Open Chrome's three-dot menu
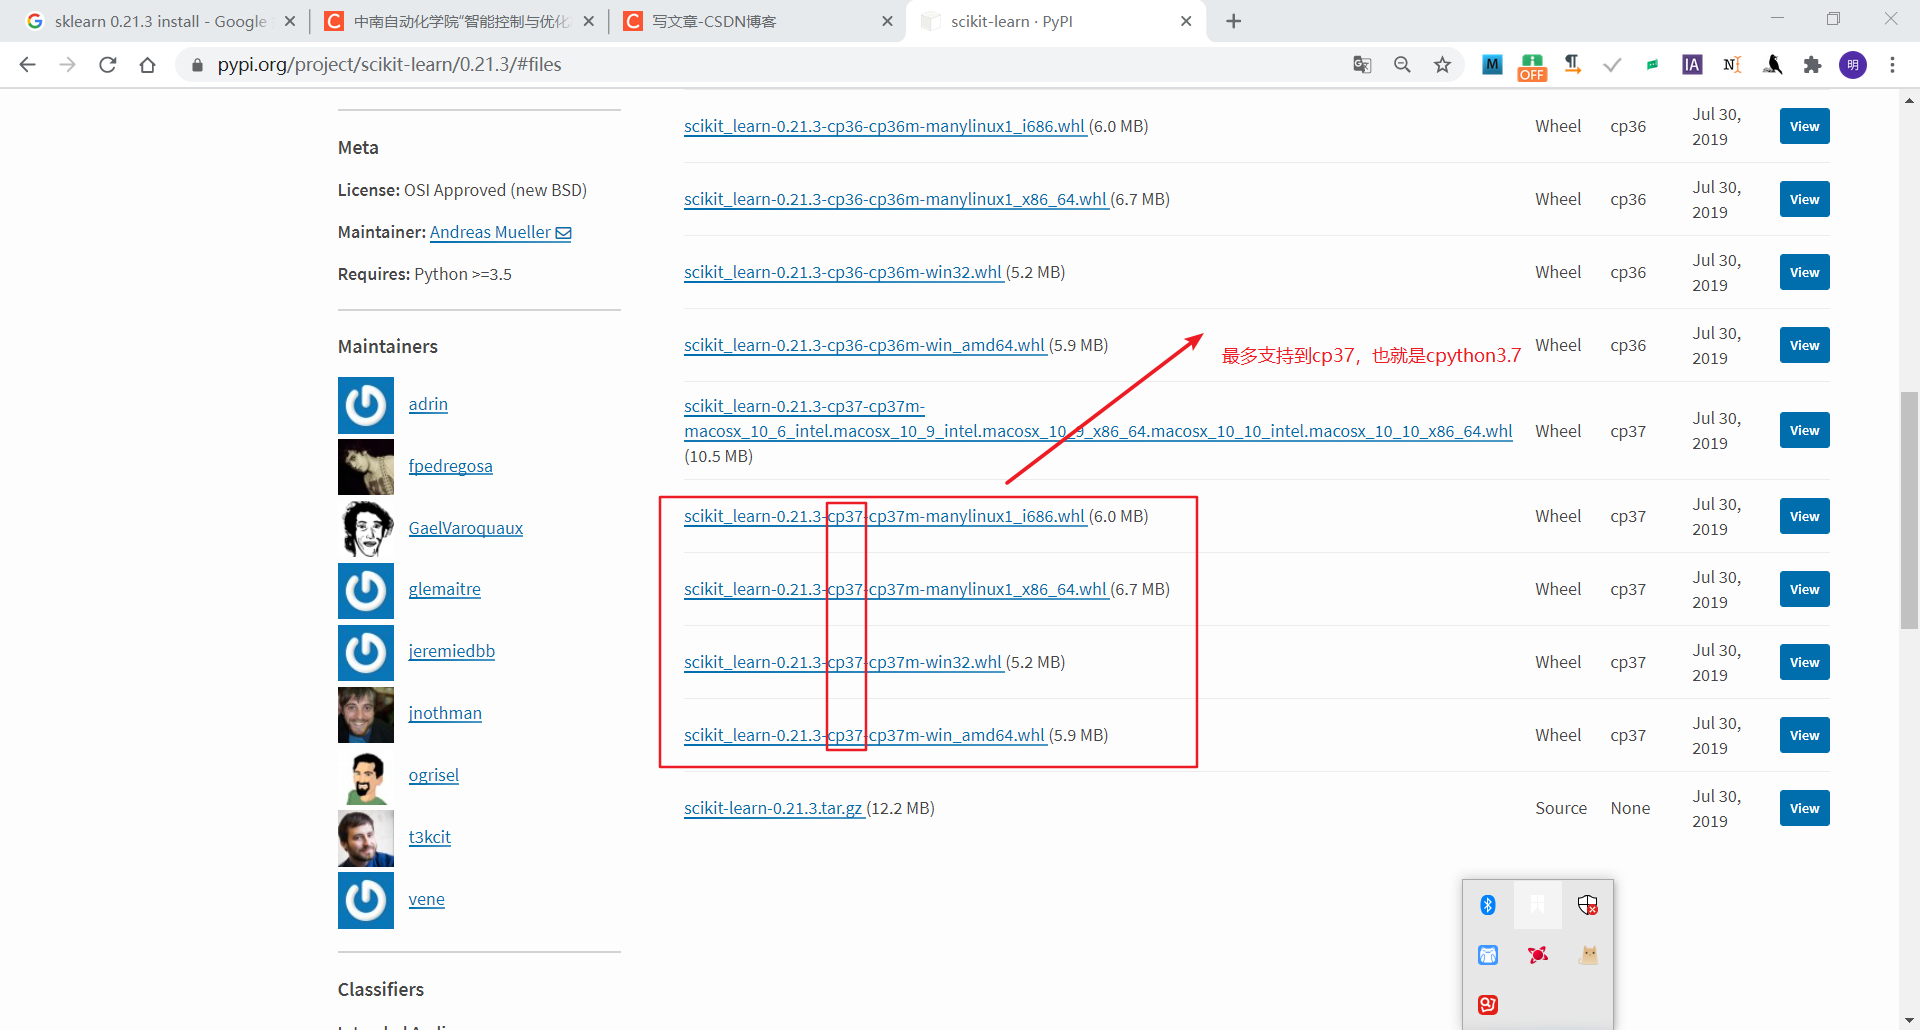The width and height of the screenshot is (1920, 1030). pyautogui.click(x=1892, y=65)
